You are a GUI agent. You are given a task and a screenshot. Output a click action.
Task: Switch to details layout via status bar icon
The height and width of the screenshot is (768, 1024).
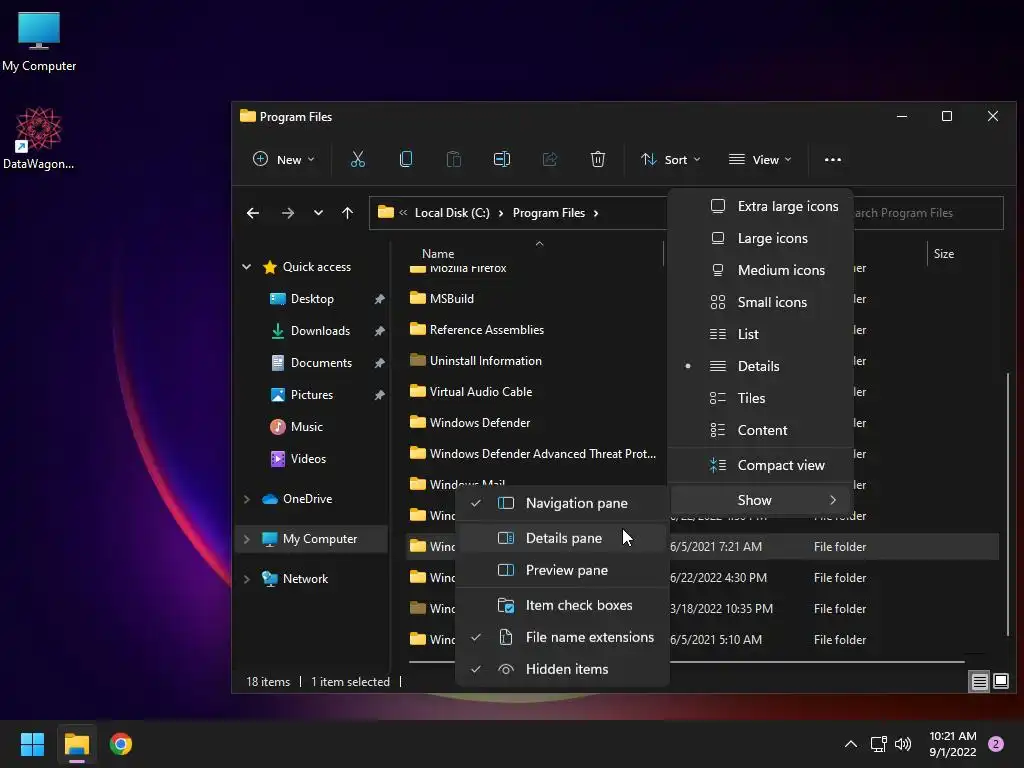(979, 682)
